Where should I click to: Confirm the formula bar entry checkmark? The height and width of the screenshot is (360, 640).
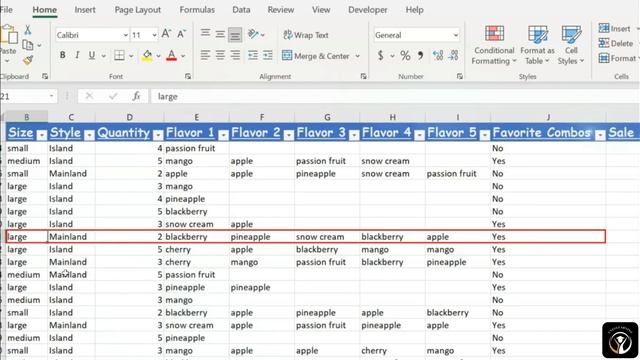coord(113,96)
